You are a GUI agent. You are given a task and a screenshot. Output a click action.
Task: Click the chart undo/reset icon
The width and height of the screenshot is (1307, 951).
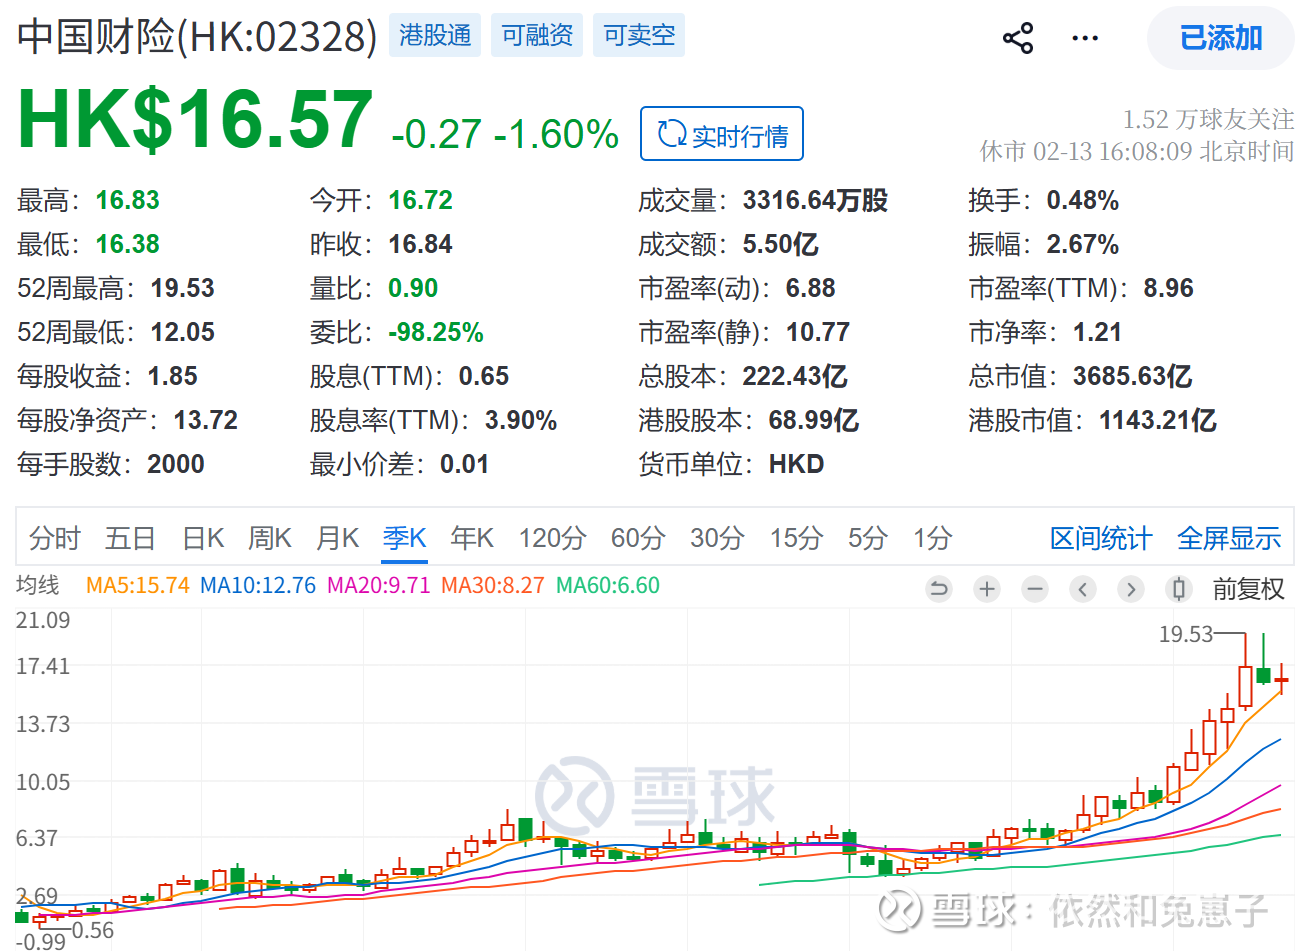coord(939,589)
